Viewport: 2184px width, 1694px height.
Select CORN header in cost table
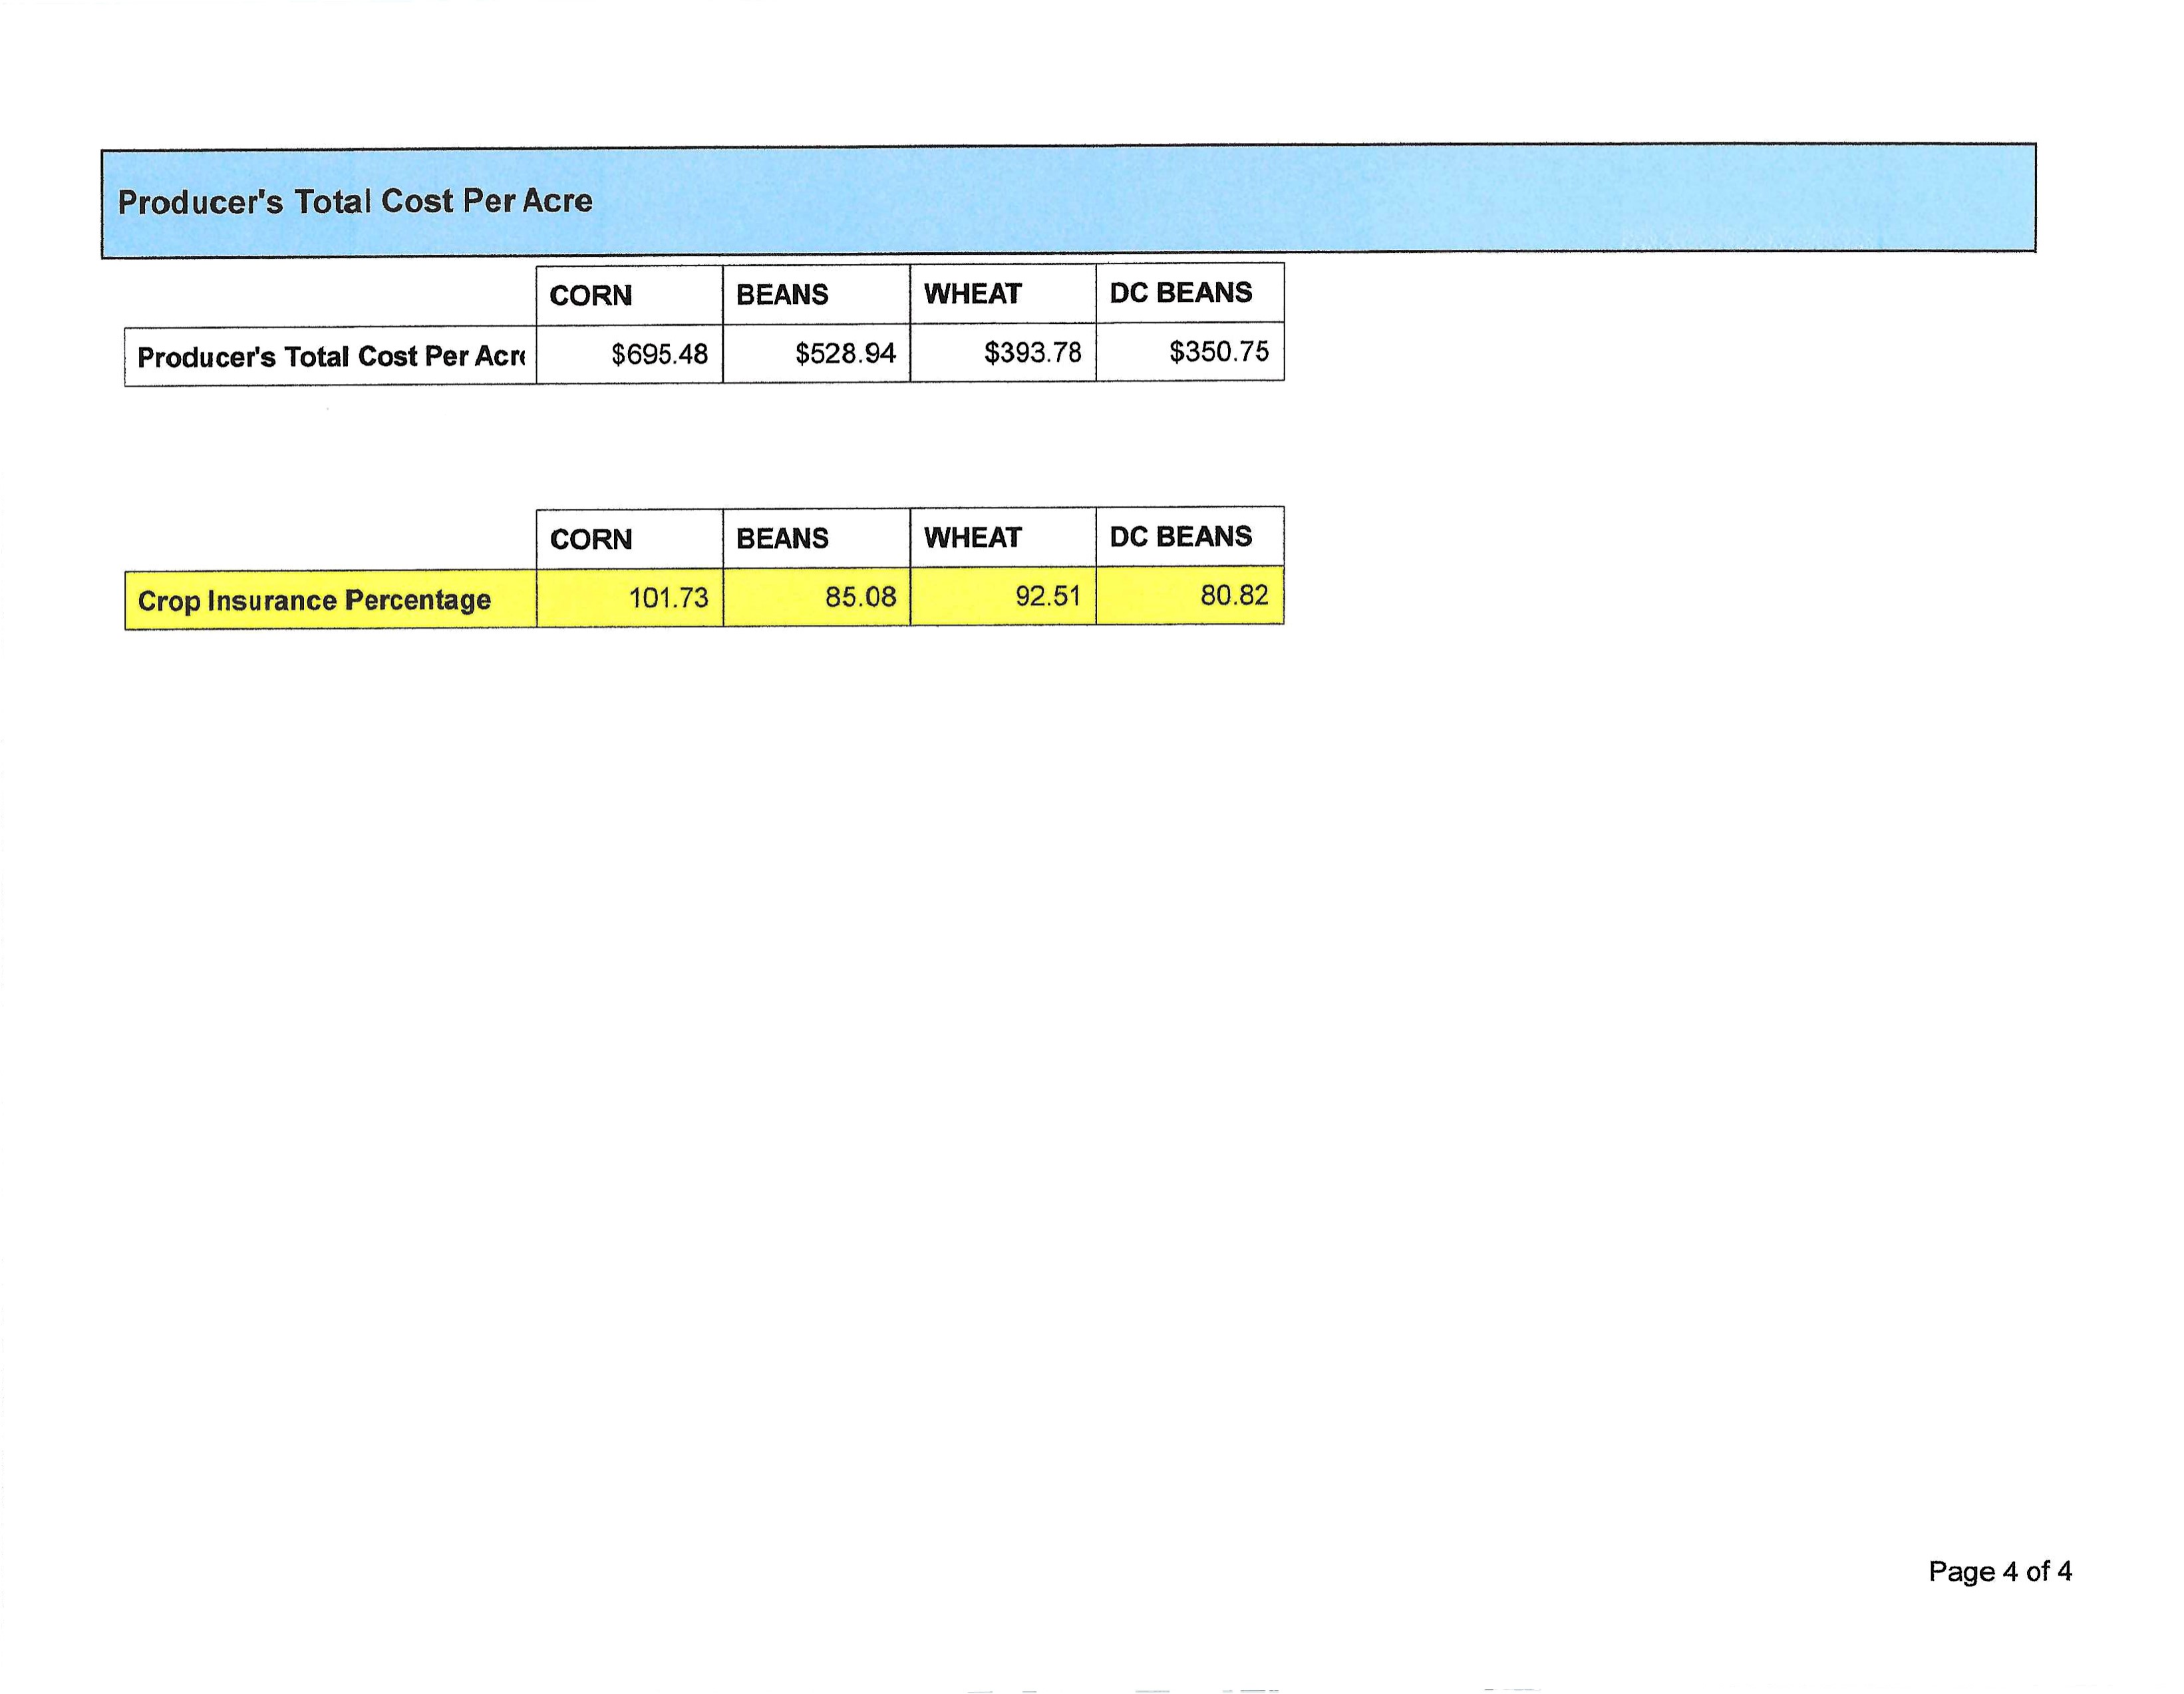590,295
